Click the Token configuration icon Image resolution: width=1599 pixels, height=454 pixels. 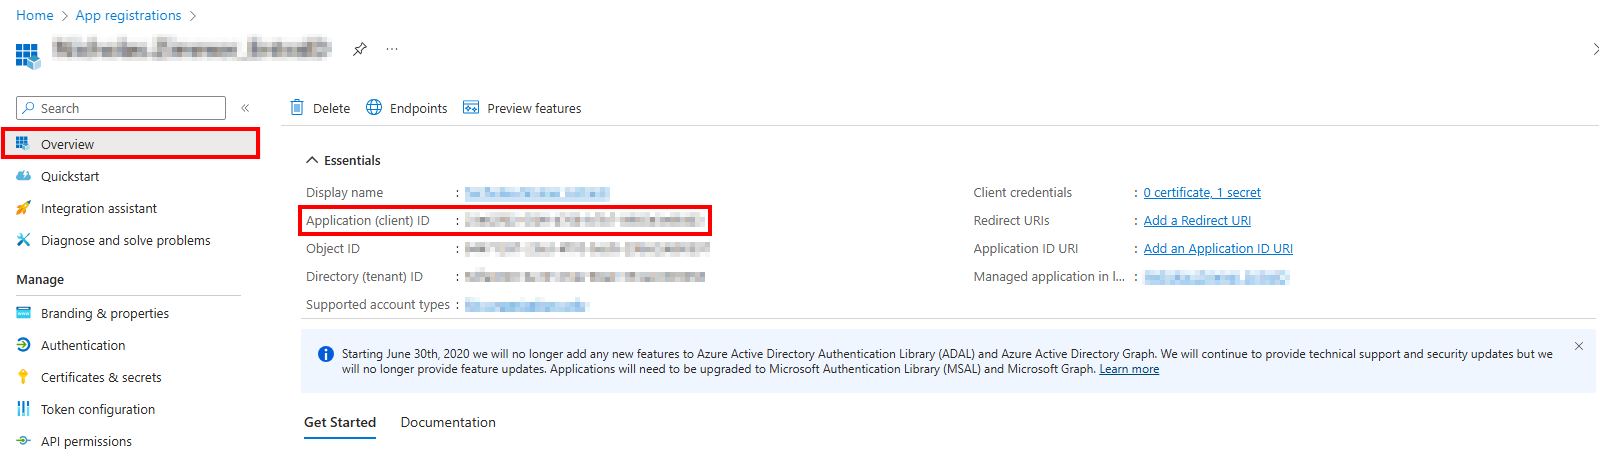pyautogui.click(x=23, y=409)
